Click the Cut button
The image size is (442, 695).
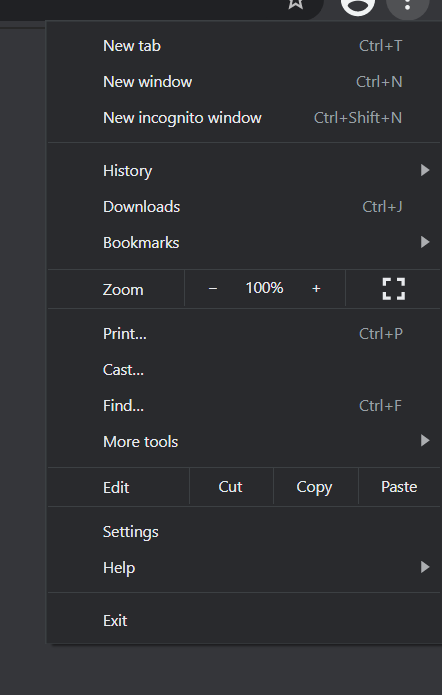231,487
